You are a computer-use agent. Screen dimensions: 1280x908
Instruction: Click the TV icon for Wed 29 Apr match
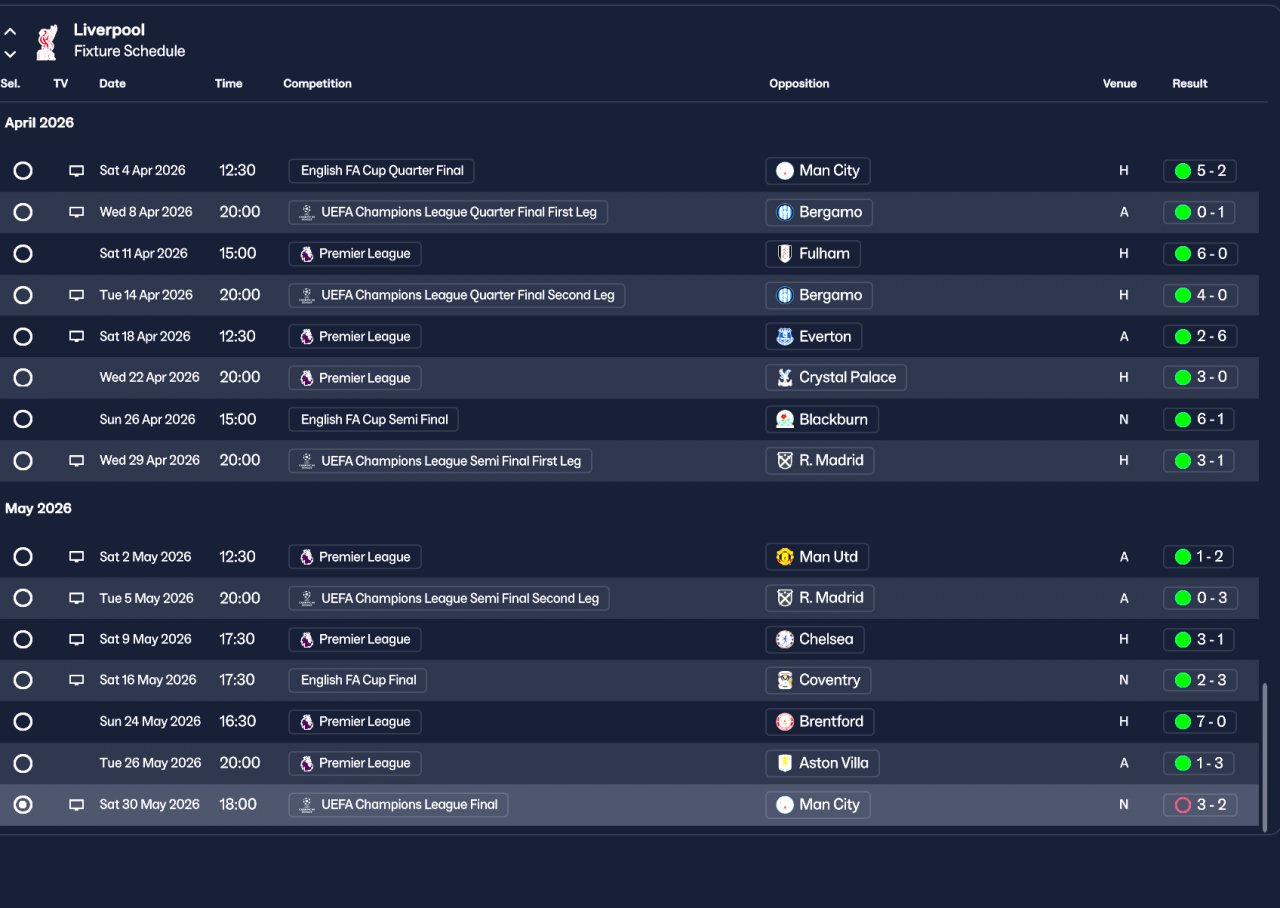click(x=76, y=461)
